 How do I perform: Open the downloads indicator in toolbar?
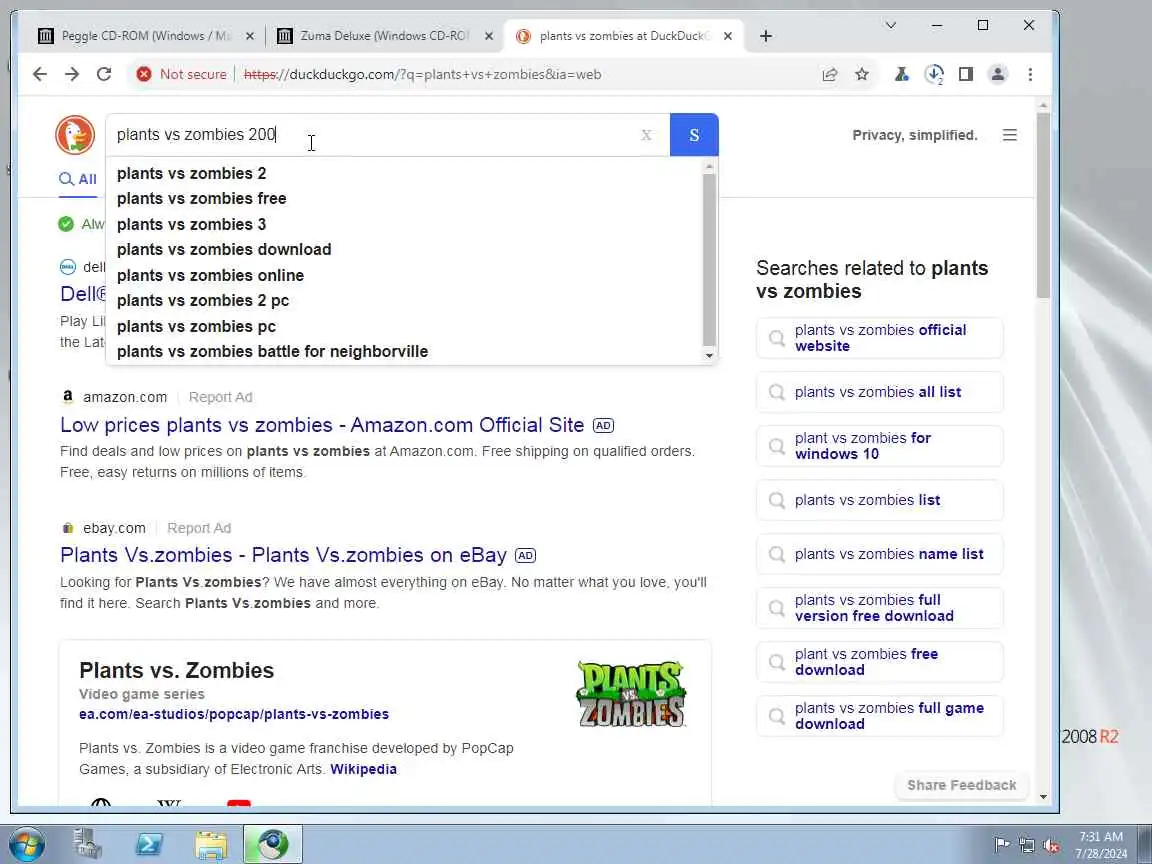(x=934, y=74)
